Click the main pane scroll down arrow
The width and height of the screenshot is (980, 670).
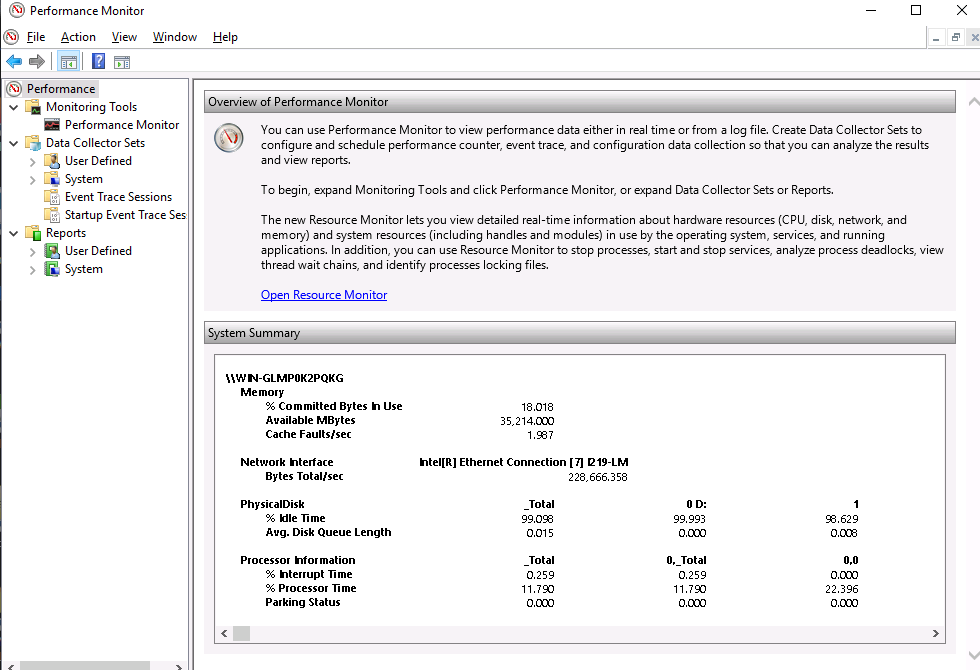973,655
